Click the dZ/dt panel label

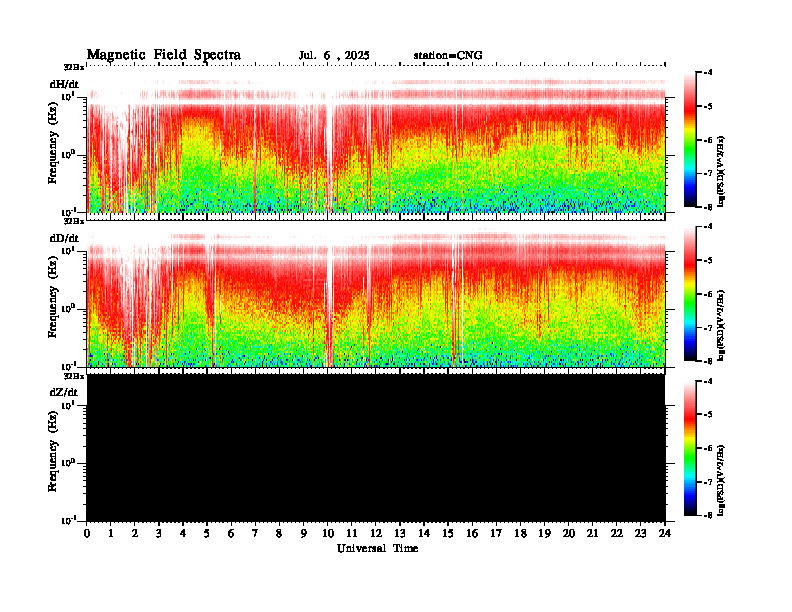pos(64,392)
